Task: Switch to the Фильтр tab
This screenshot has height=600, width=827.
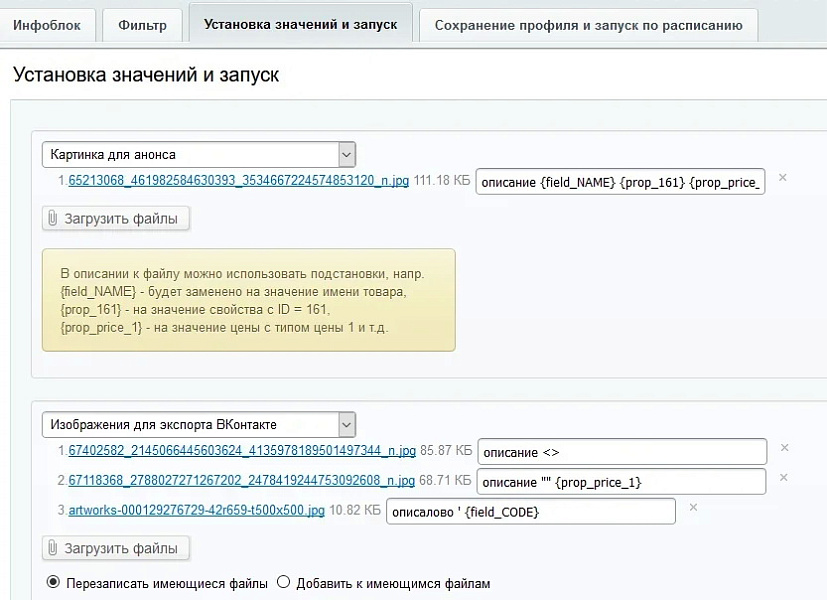Action: (141, 25)
